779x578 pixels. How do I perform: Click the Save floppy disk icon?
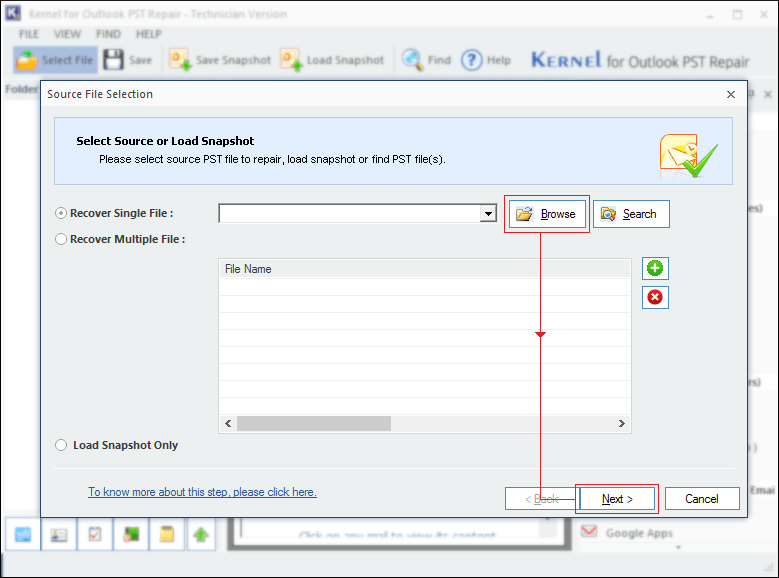pos(113,60)
